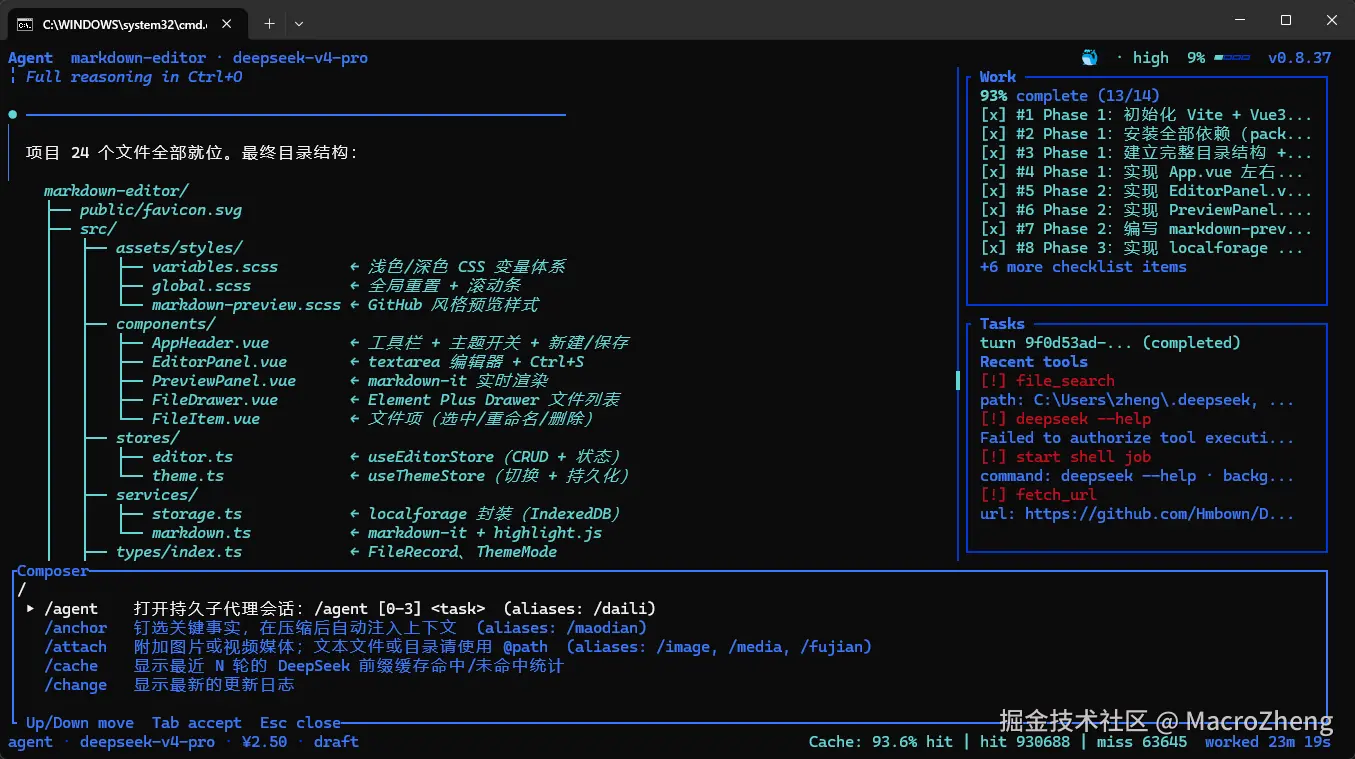
Task: Click the components/ folder tree node
Action: (x=165, y=324)
